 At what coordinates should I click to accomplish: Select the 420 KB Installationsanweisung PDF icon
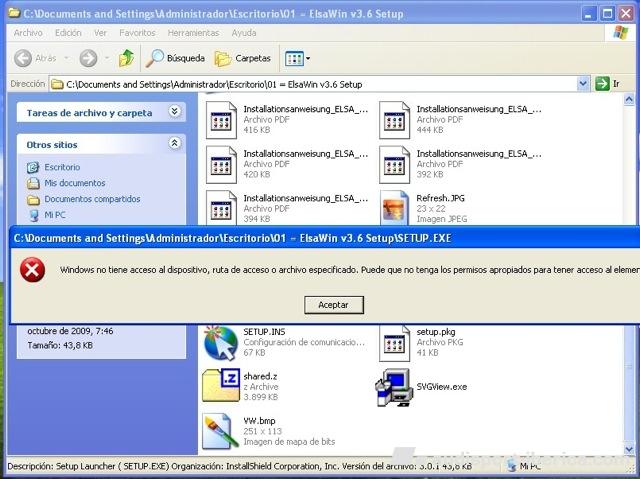[x=221, y=164]
